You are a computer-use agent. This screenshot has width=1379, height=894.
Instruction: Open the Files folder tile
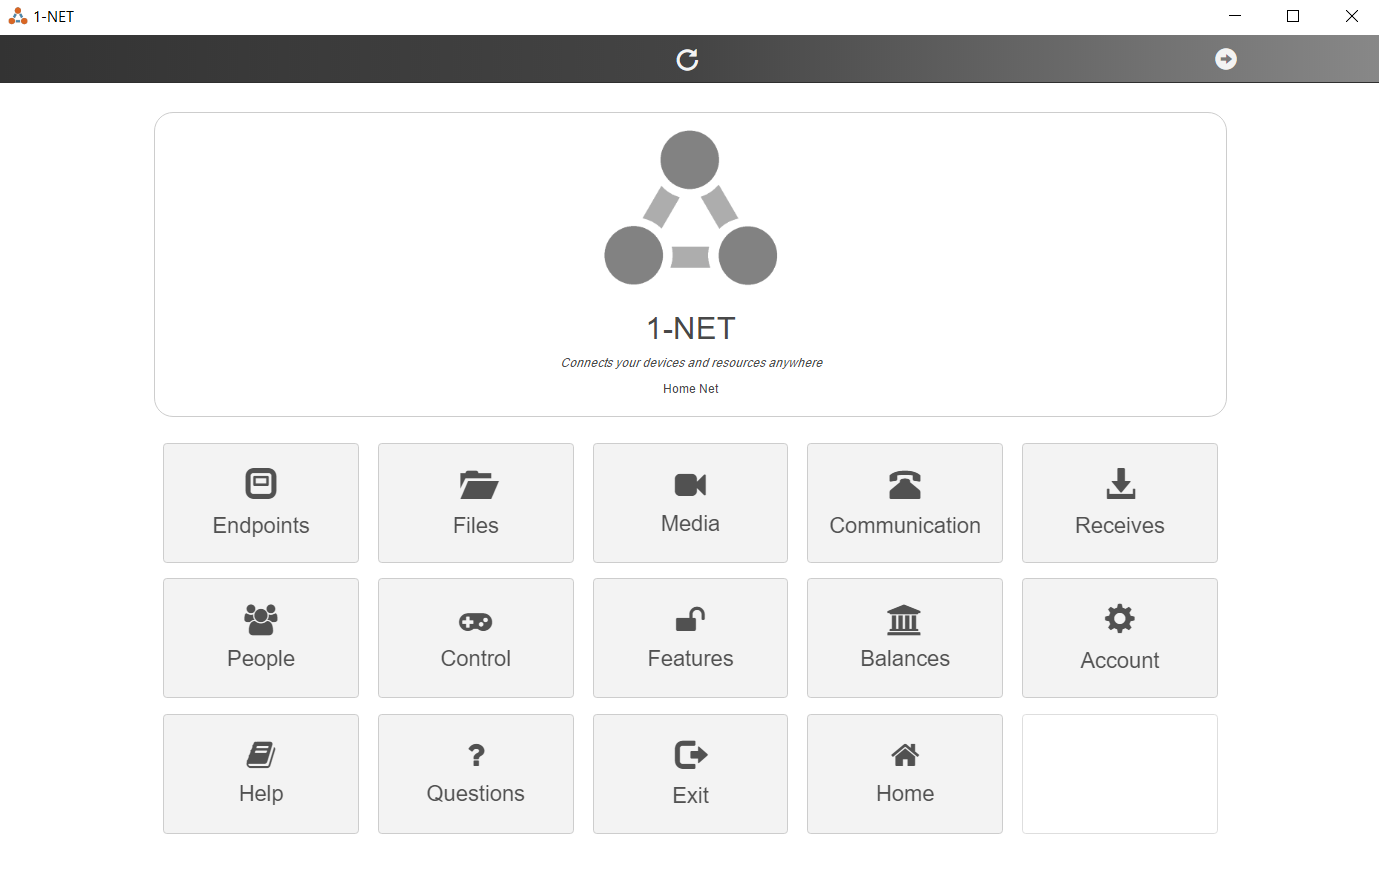point(476,503)
